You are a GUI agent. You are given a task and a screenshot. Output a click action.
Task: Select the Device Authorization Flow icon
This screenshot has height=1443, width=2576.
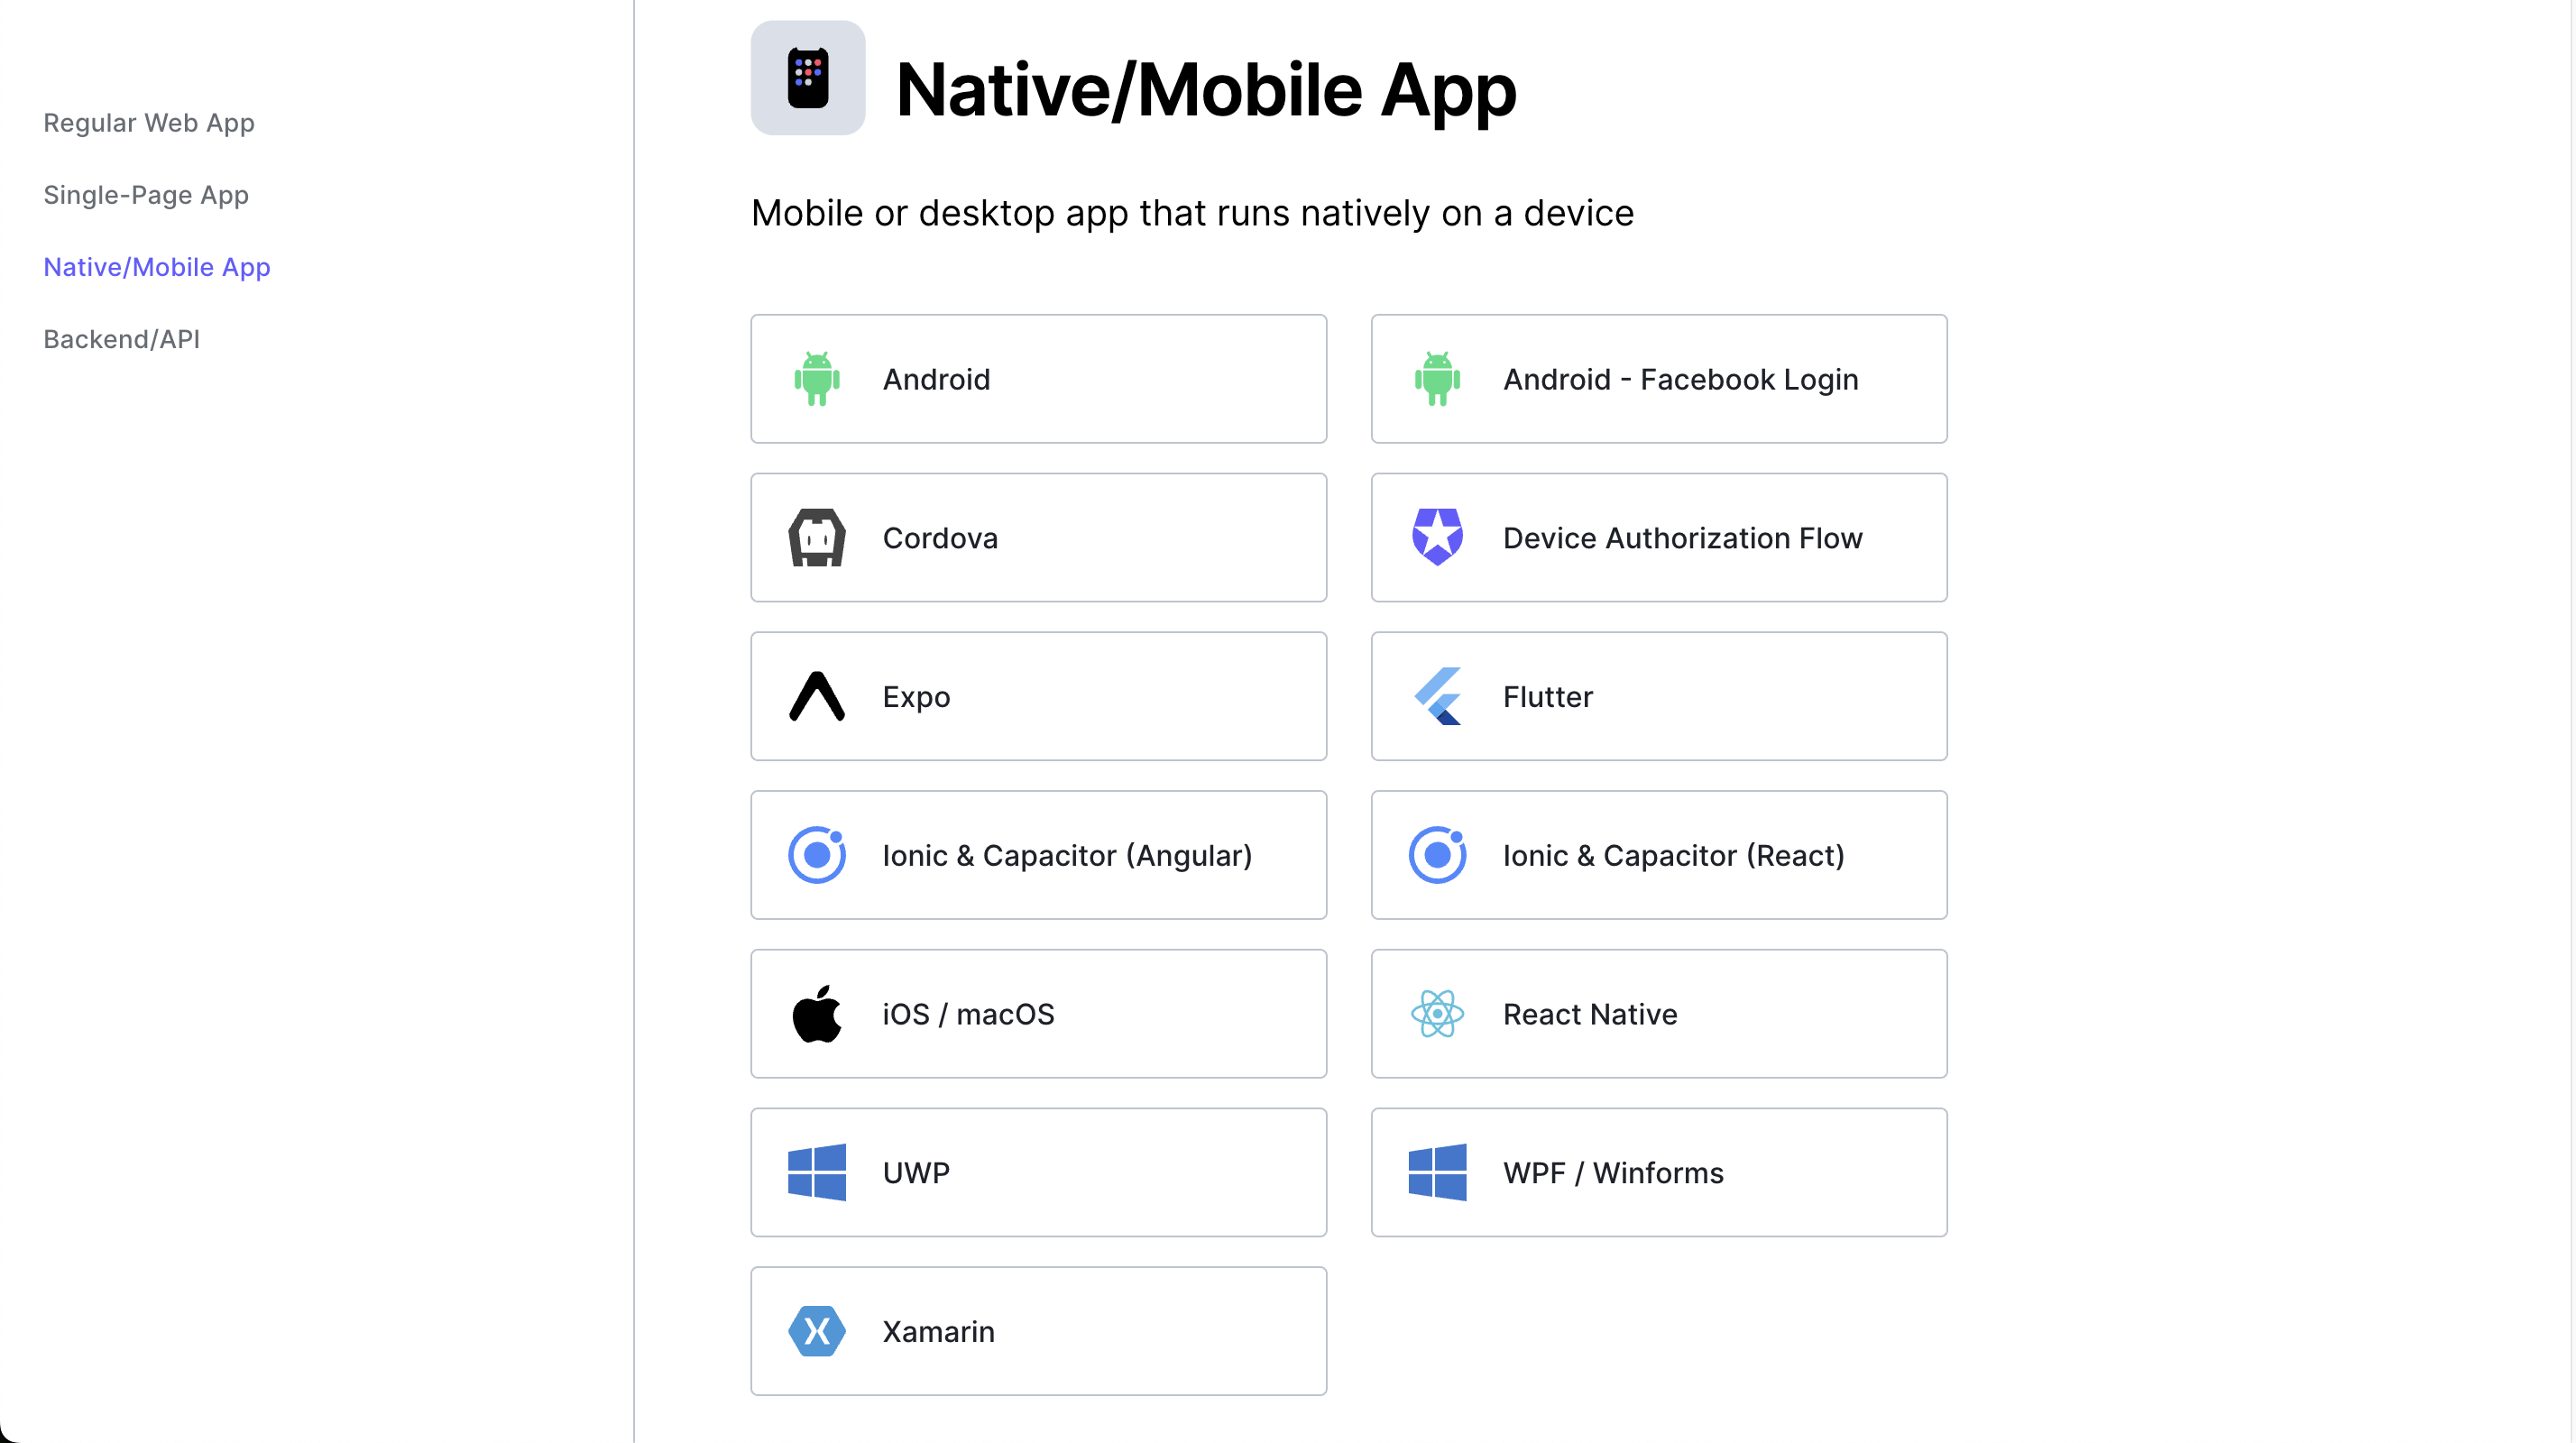(x=1437, y=536)
